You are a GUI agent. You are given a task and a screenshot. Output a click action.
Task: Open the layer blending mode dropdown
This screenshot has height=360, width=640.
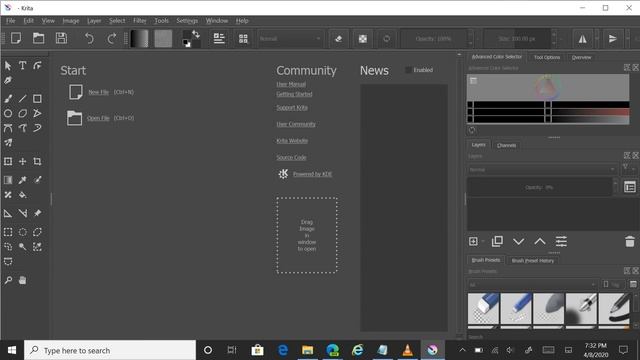542,169
